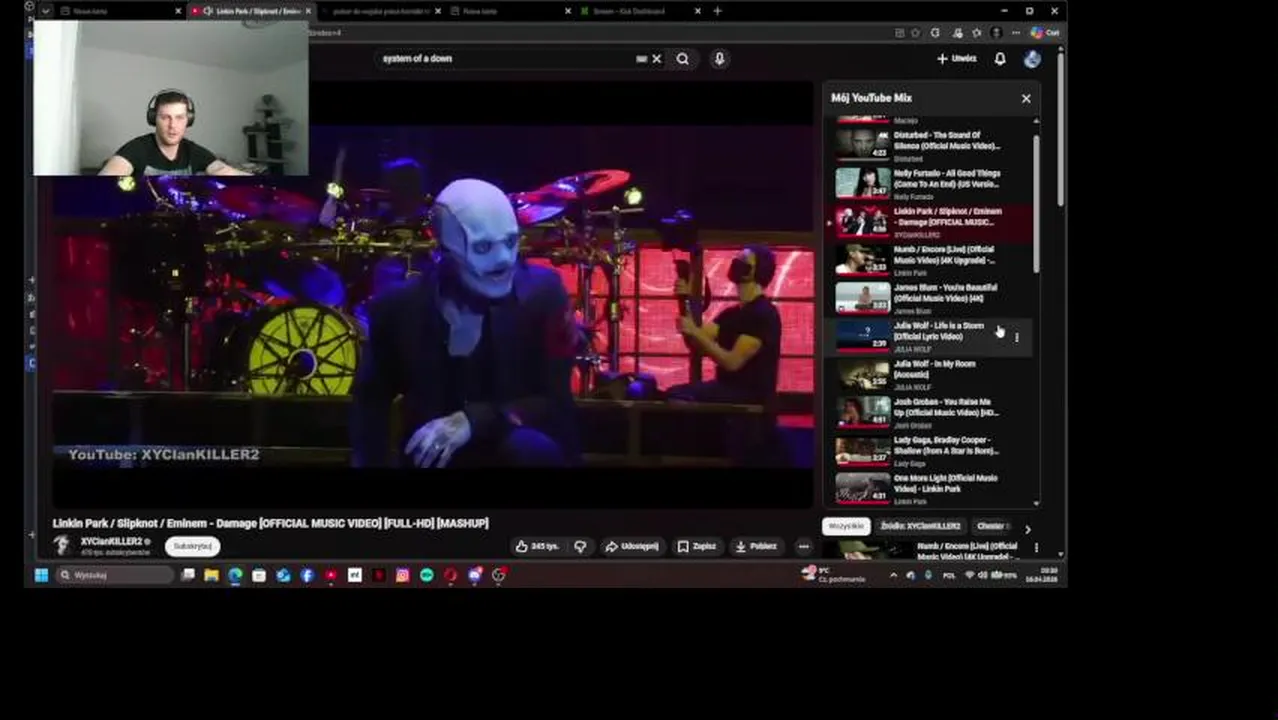The height and width of the screenshot is (720, 1278).
Task: Play Nelly Furtado - All Good Things
Action: [930, 183]
